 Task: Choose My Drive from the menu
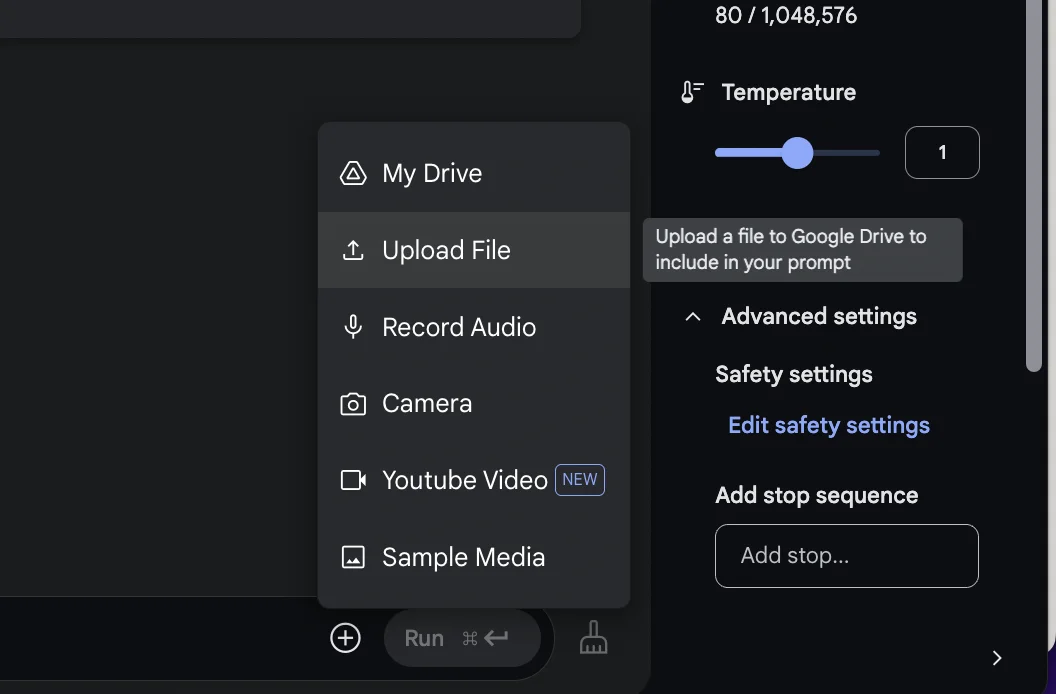click(474, 173)
